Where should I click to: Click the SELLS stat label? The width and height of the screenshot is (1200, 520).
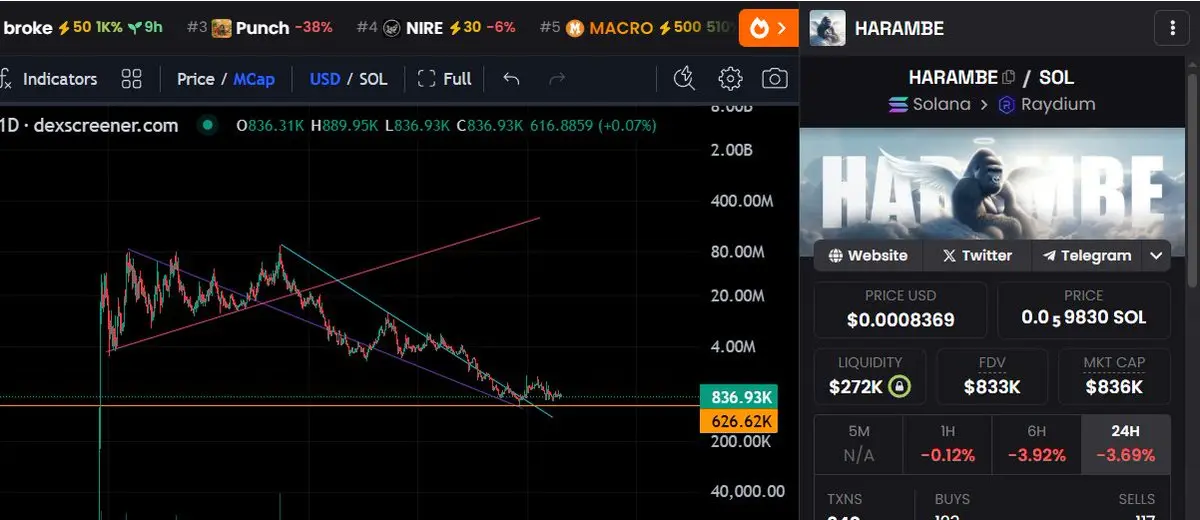pos(1137,499)
